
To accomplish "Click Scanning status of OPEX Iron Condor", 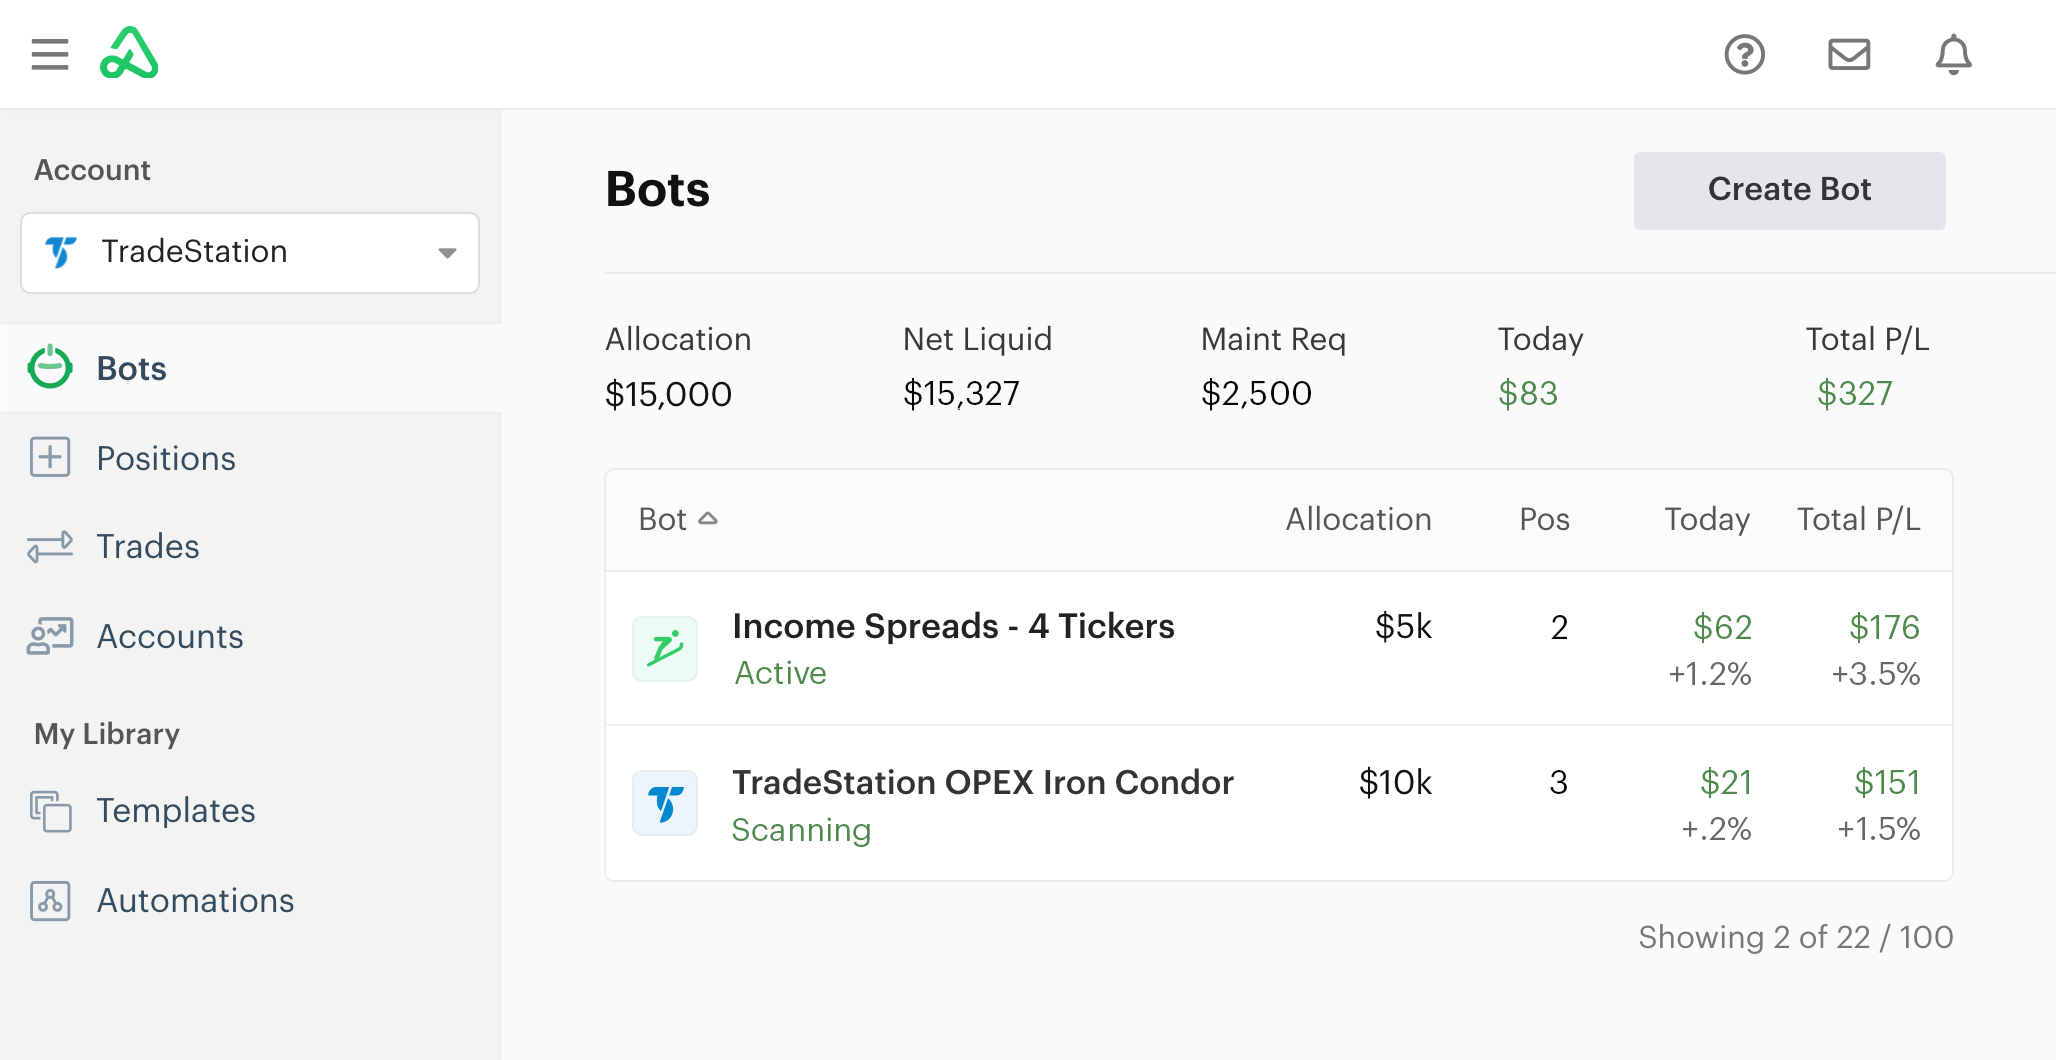I will pos(801,830).
